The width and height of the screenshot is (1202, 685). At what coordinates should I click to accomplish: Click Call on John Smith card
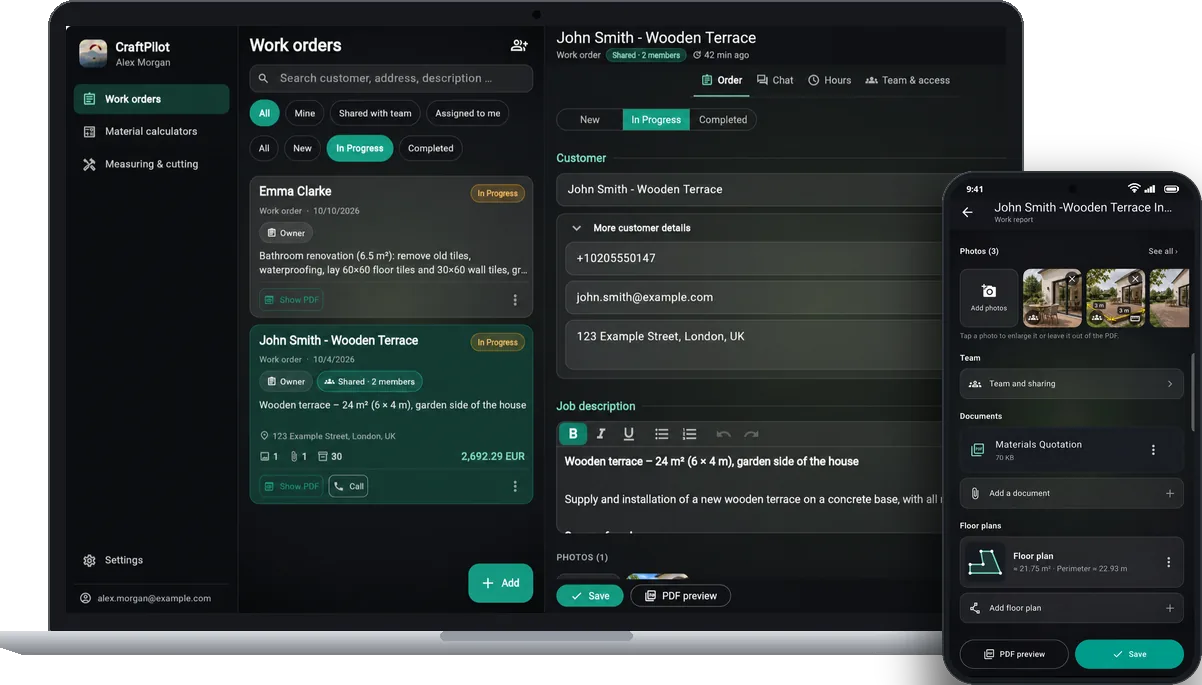(348, 486)
